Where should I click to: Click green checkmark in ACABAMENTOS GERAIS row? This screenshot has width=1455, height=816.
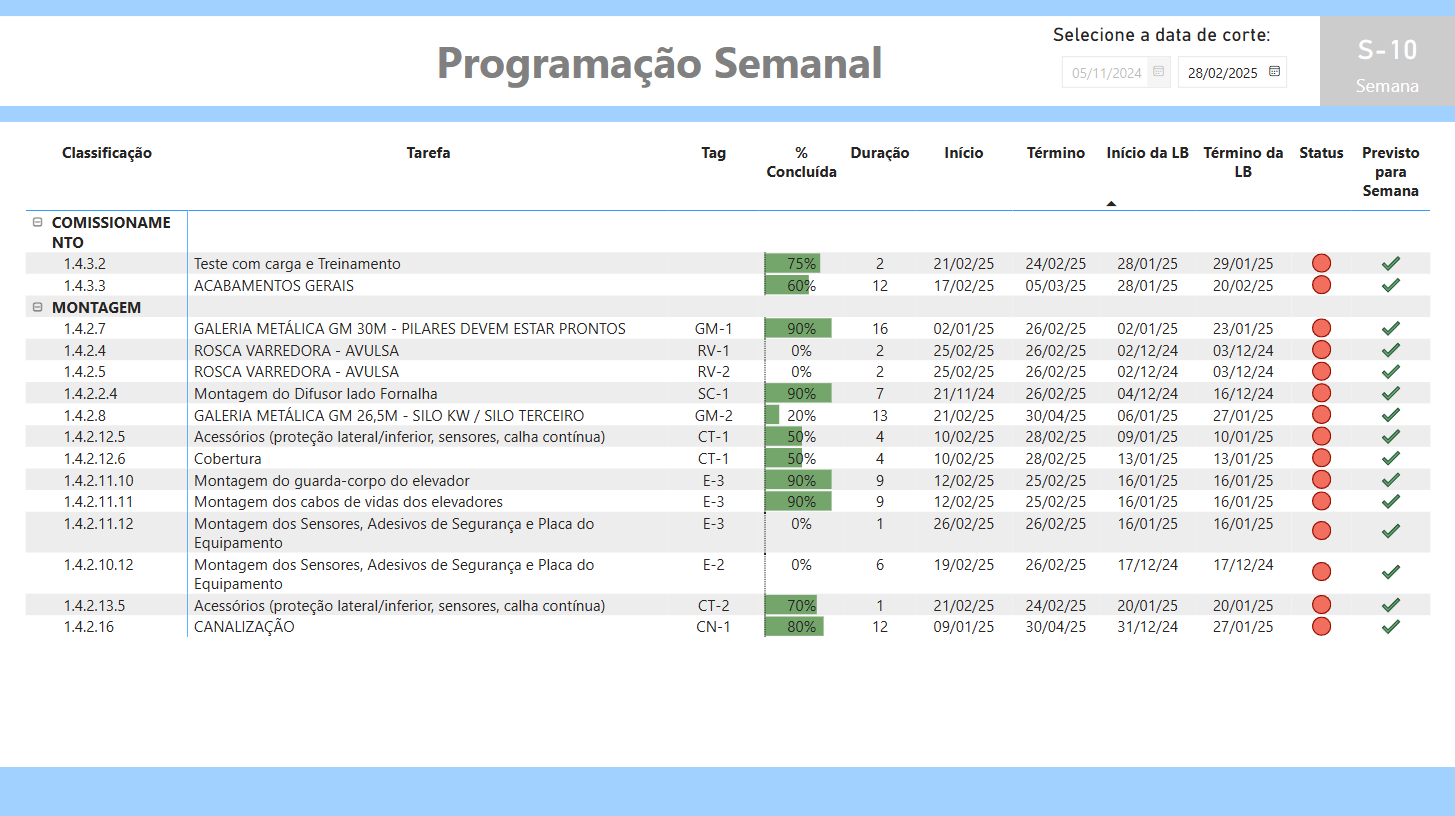(x=1390, y=285)
